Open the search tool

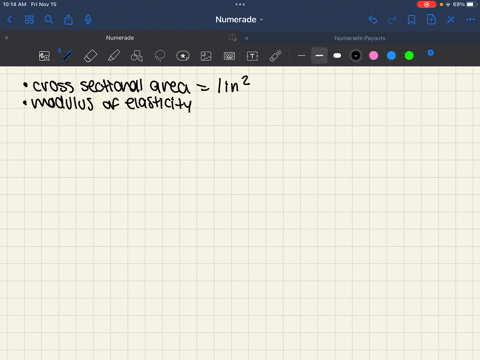(49, 20)
